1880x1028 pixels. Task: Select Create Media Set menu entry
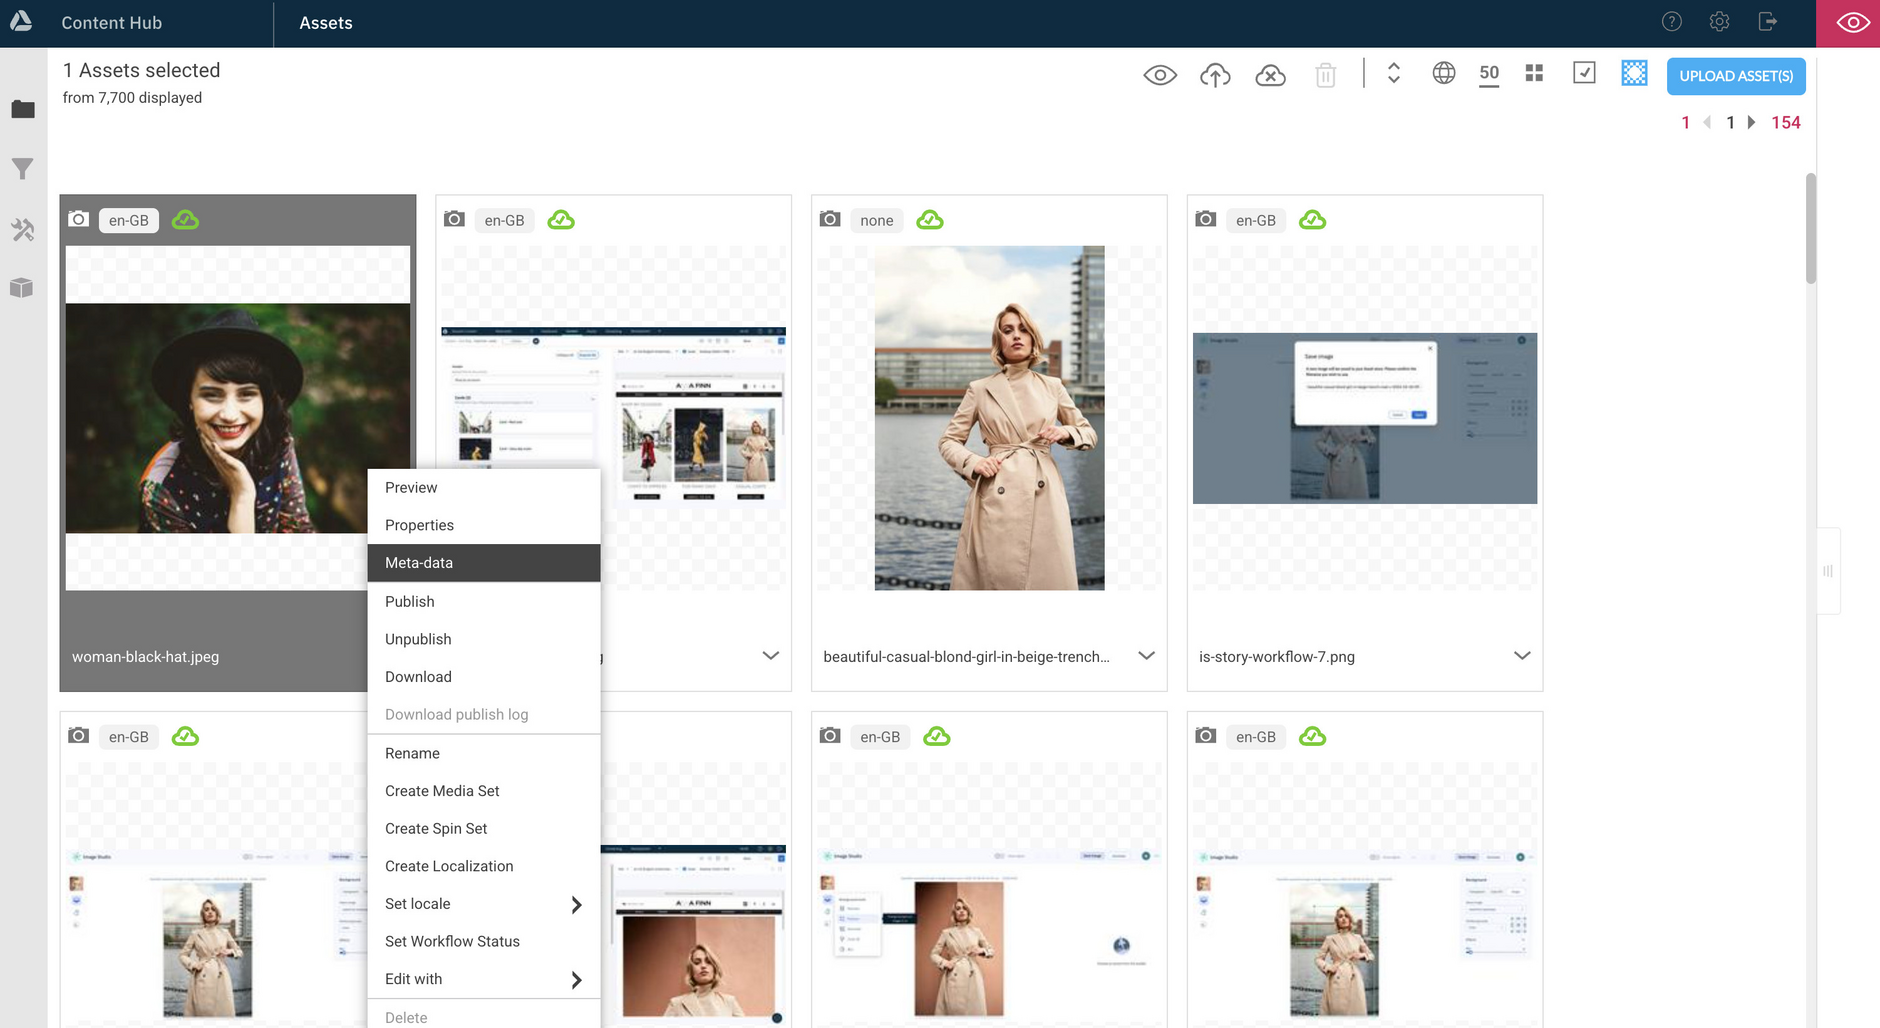tap(484, 791)
